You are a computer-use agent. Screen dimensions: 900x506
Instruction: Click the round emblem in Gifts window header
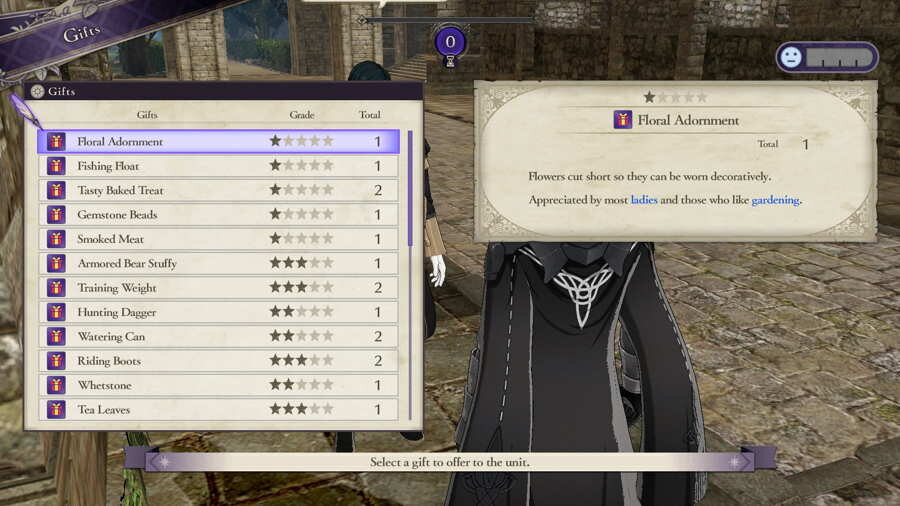37,91
